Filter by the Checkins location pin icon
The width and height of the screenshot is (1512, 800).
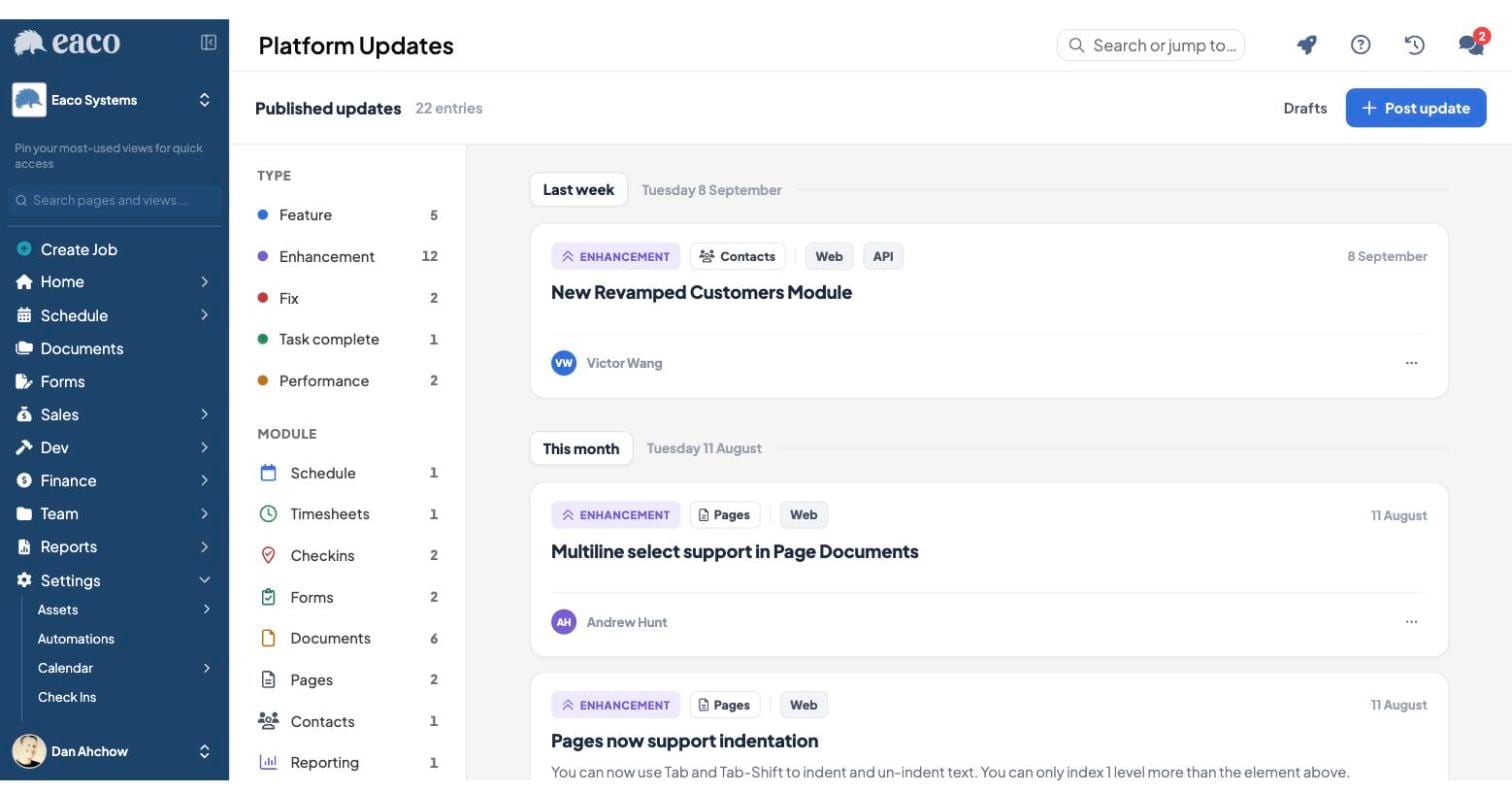tap(268, 555)
